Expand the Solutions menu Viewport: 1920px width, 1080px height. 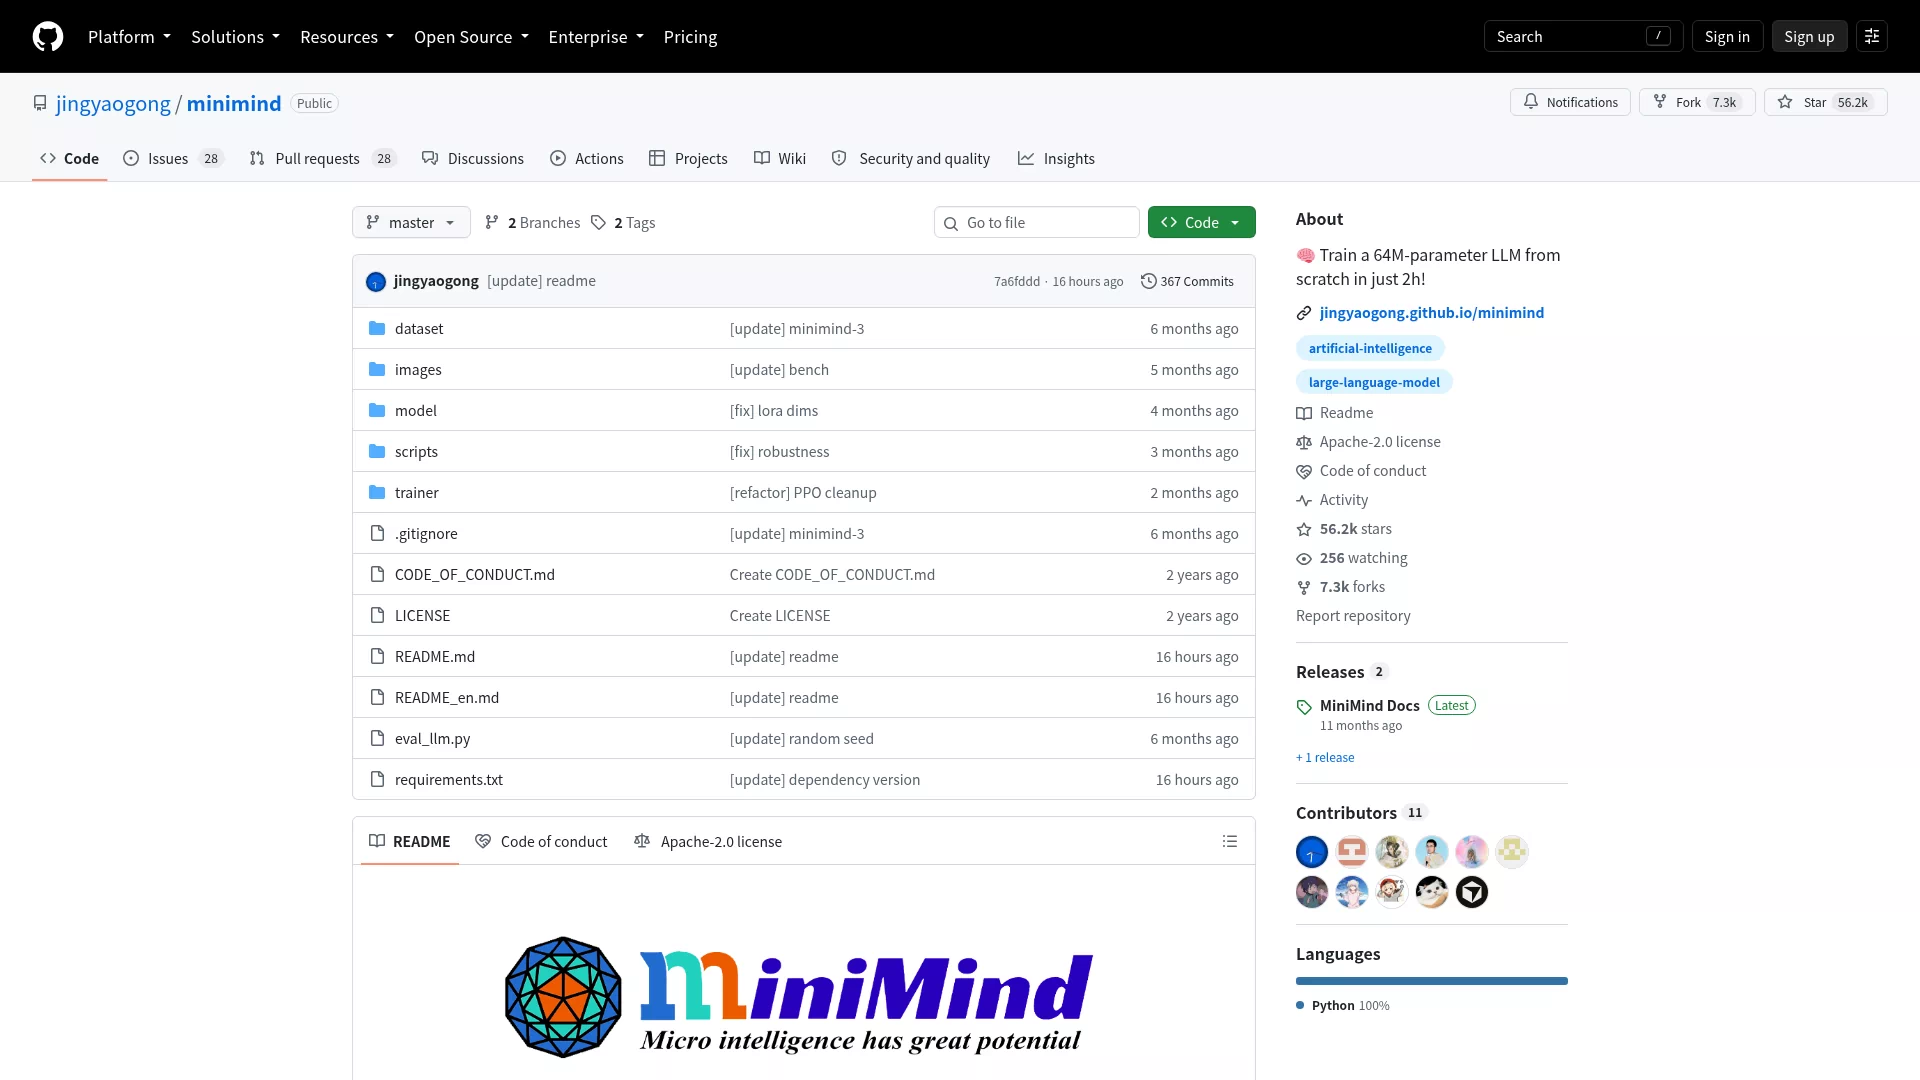pyautogui.click(x=235, y=37)
